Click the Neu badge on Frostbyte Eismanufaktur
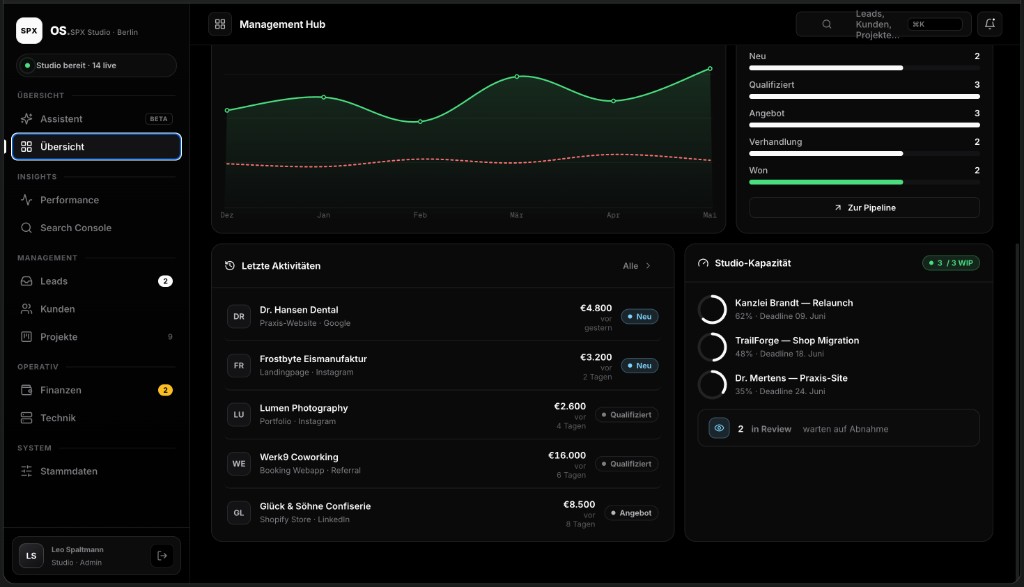This screenshot has width=1024, height=587. pos(639,366)
